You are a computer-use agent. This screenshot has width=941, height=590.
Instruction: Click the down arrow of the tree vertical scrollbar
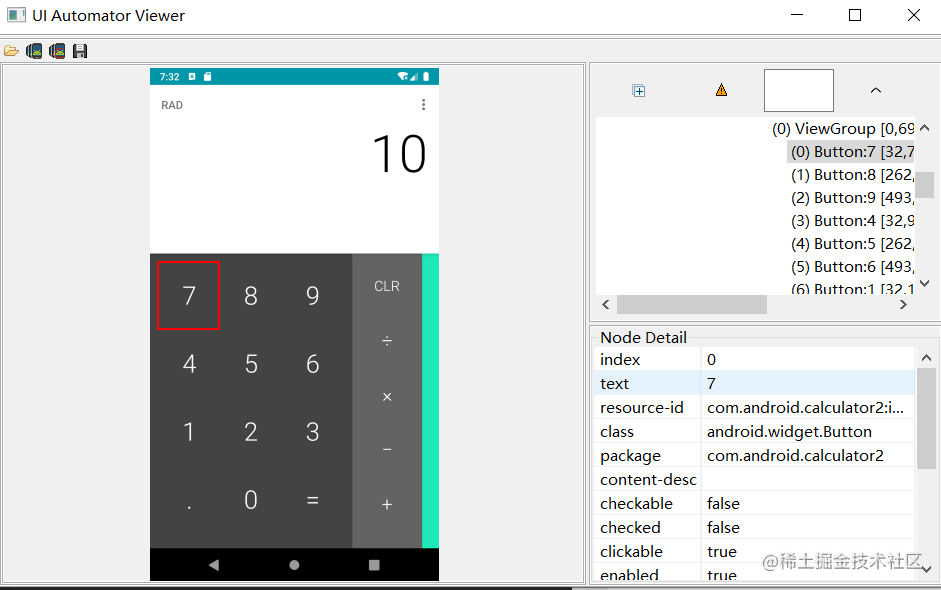925,283
